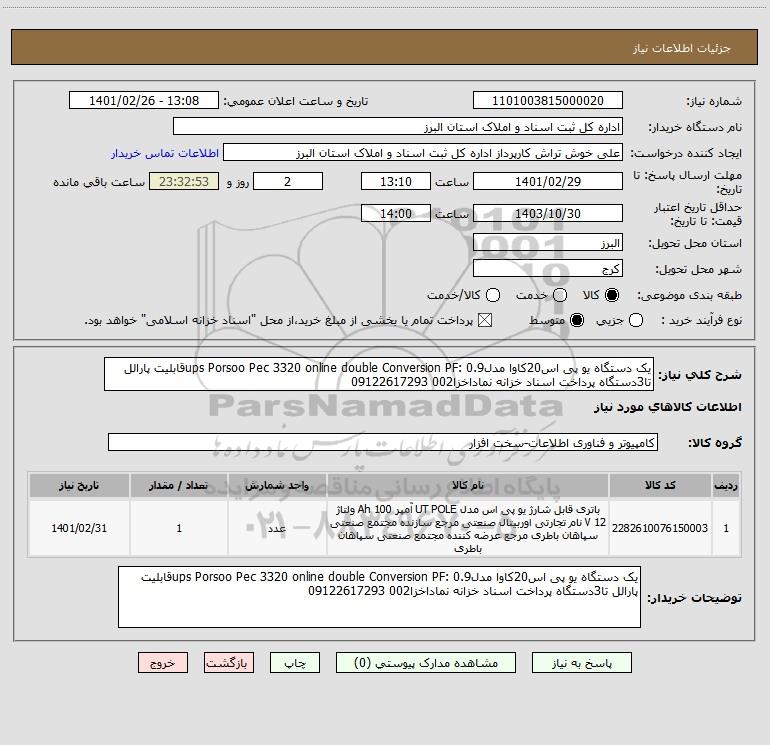The height and width of the screenshot is (745, 770).
Task: Click the response deadline time 13:10 field
Action: [396, 181]
